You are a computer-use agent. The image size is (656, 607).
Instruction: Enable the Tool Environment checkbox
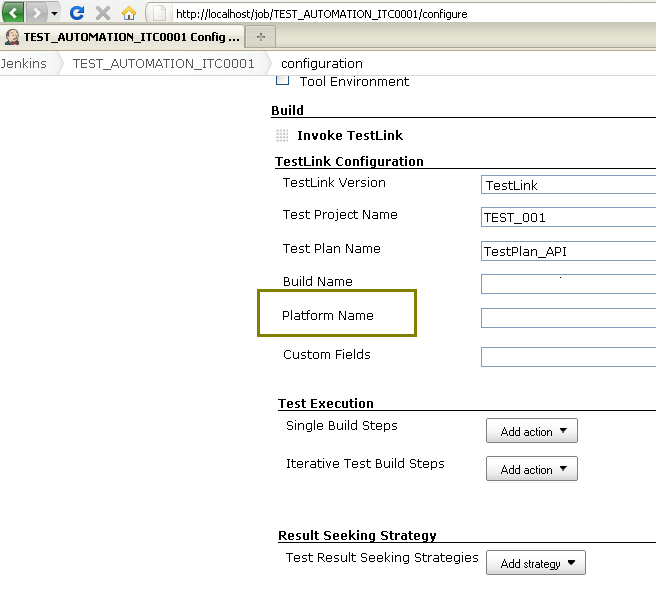(x=282, y=81)
